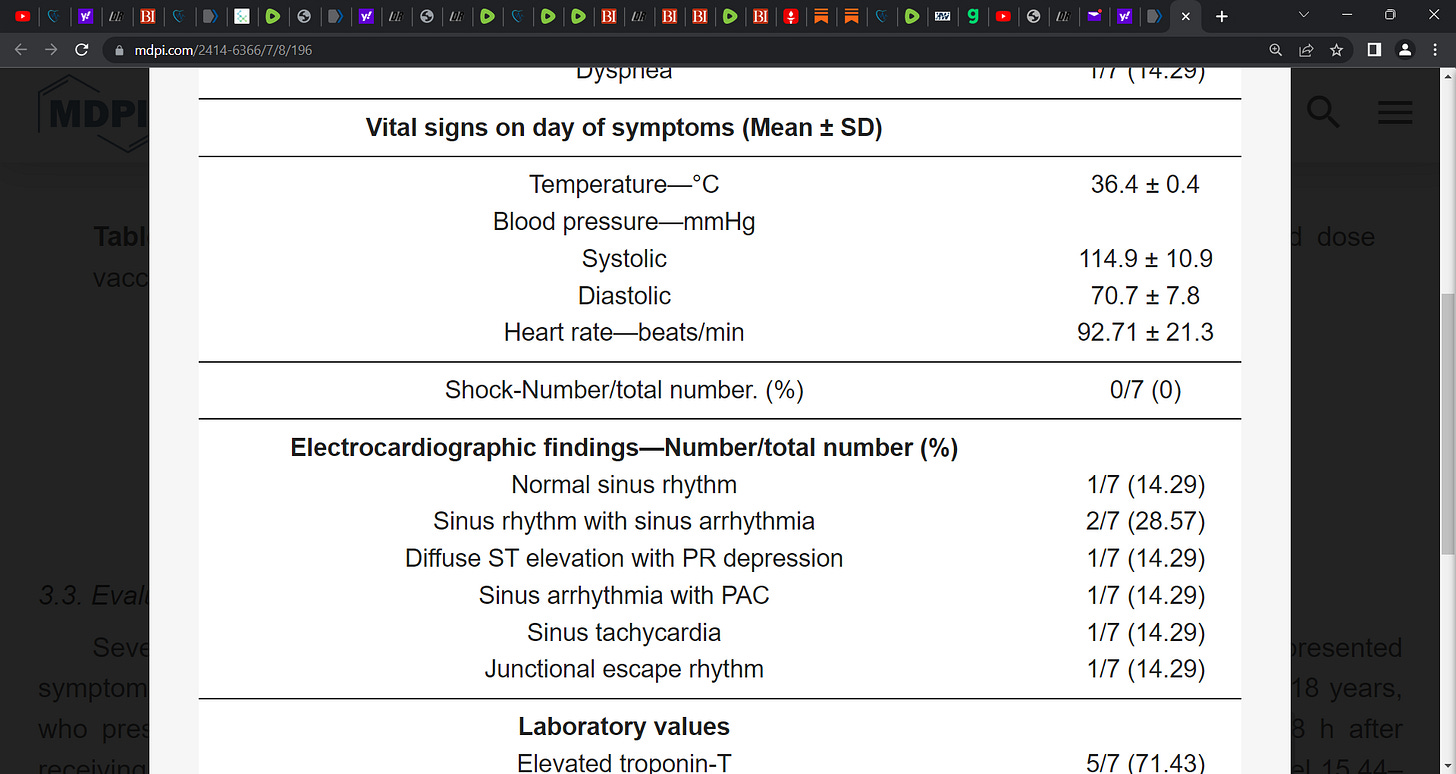Bookmark this page with the star icon

(1336, 49)
